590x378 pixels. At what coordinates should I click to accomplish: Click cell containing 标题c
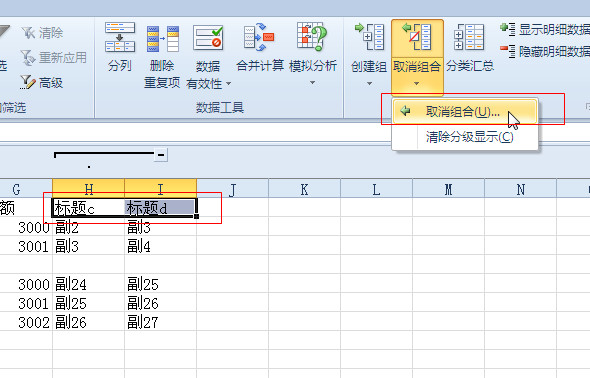point(88,208)
